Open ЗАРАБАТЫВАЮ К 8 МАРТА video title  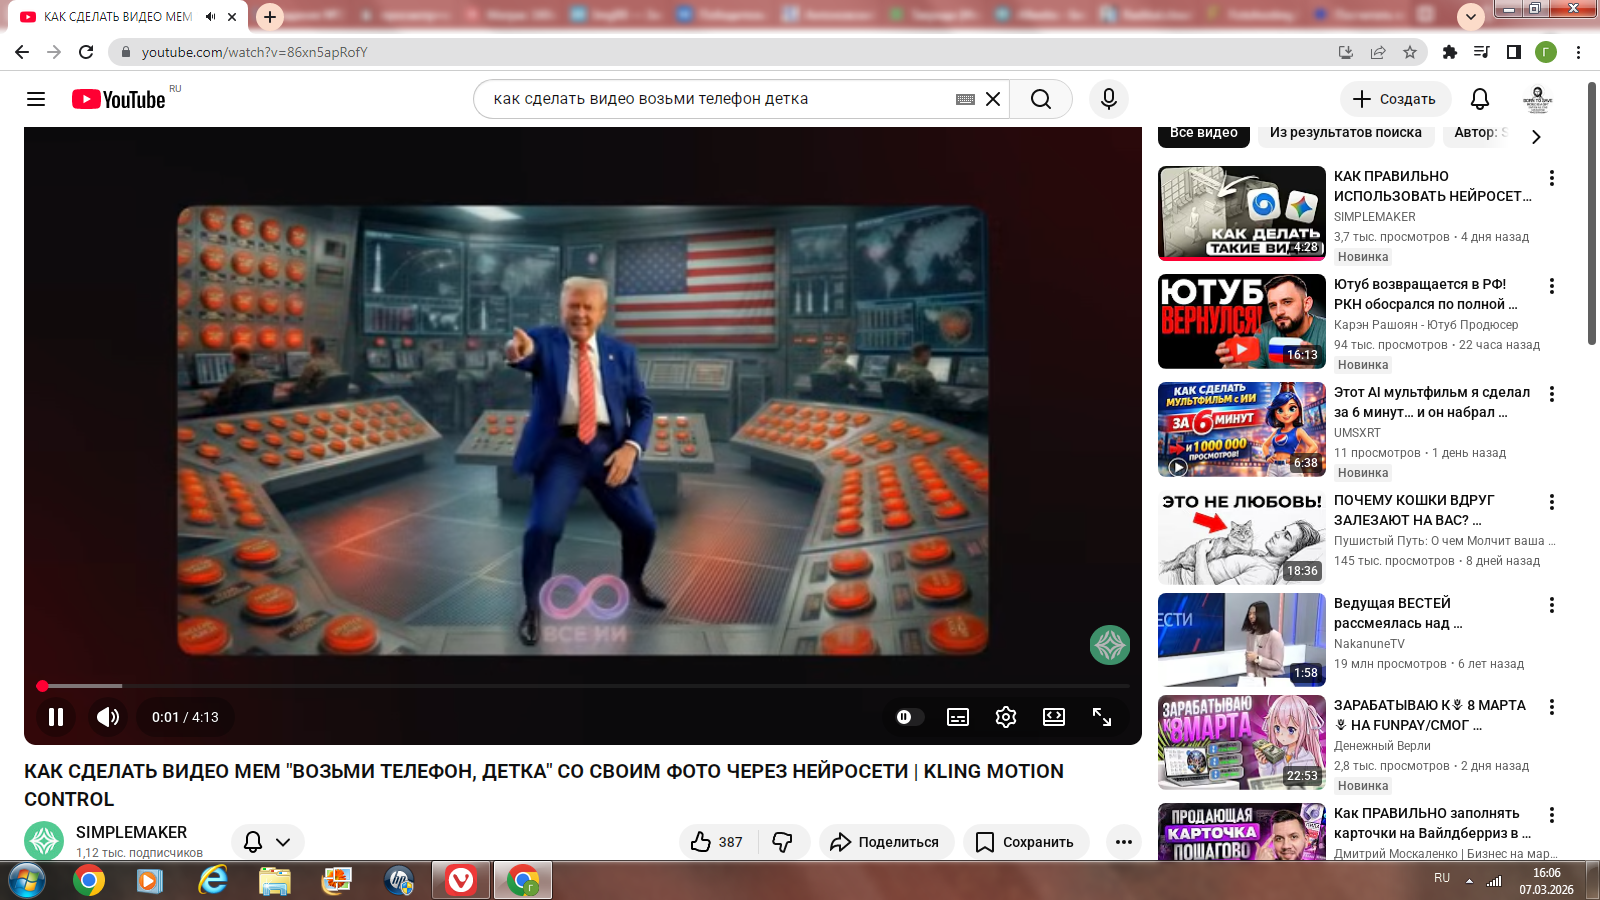1430,715
